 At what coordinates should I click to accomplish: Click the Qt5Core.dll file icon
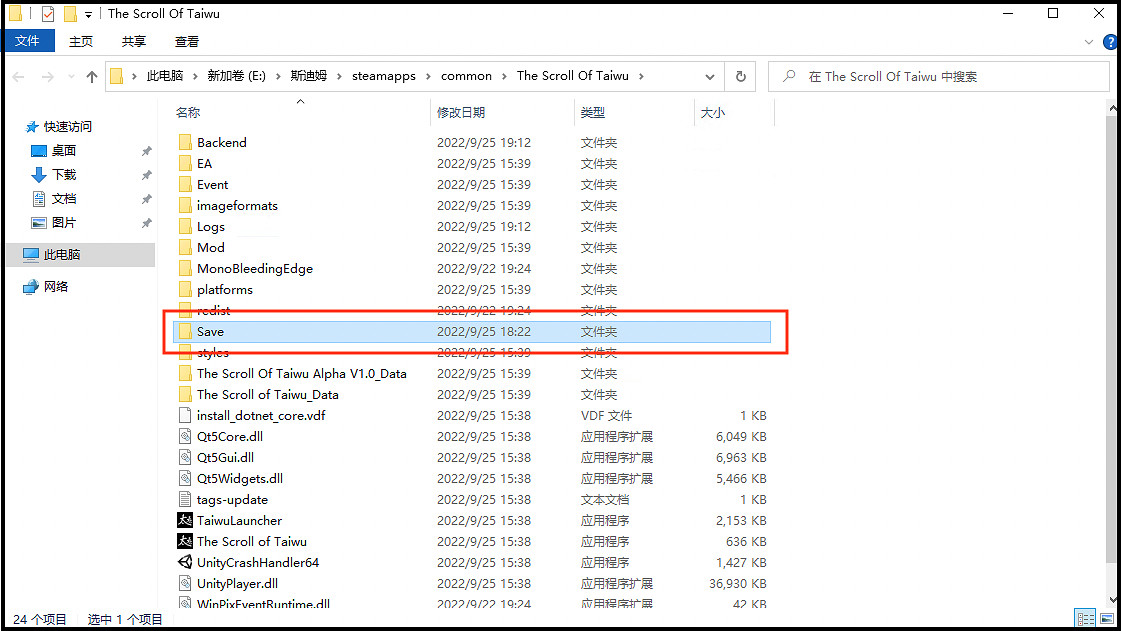click(185, 436)
